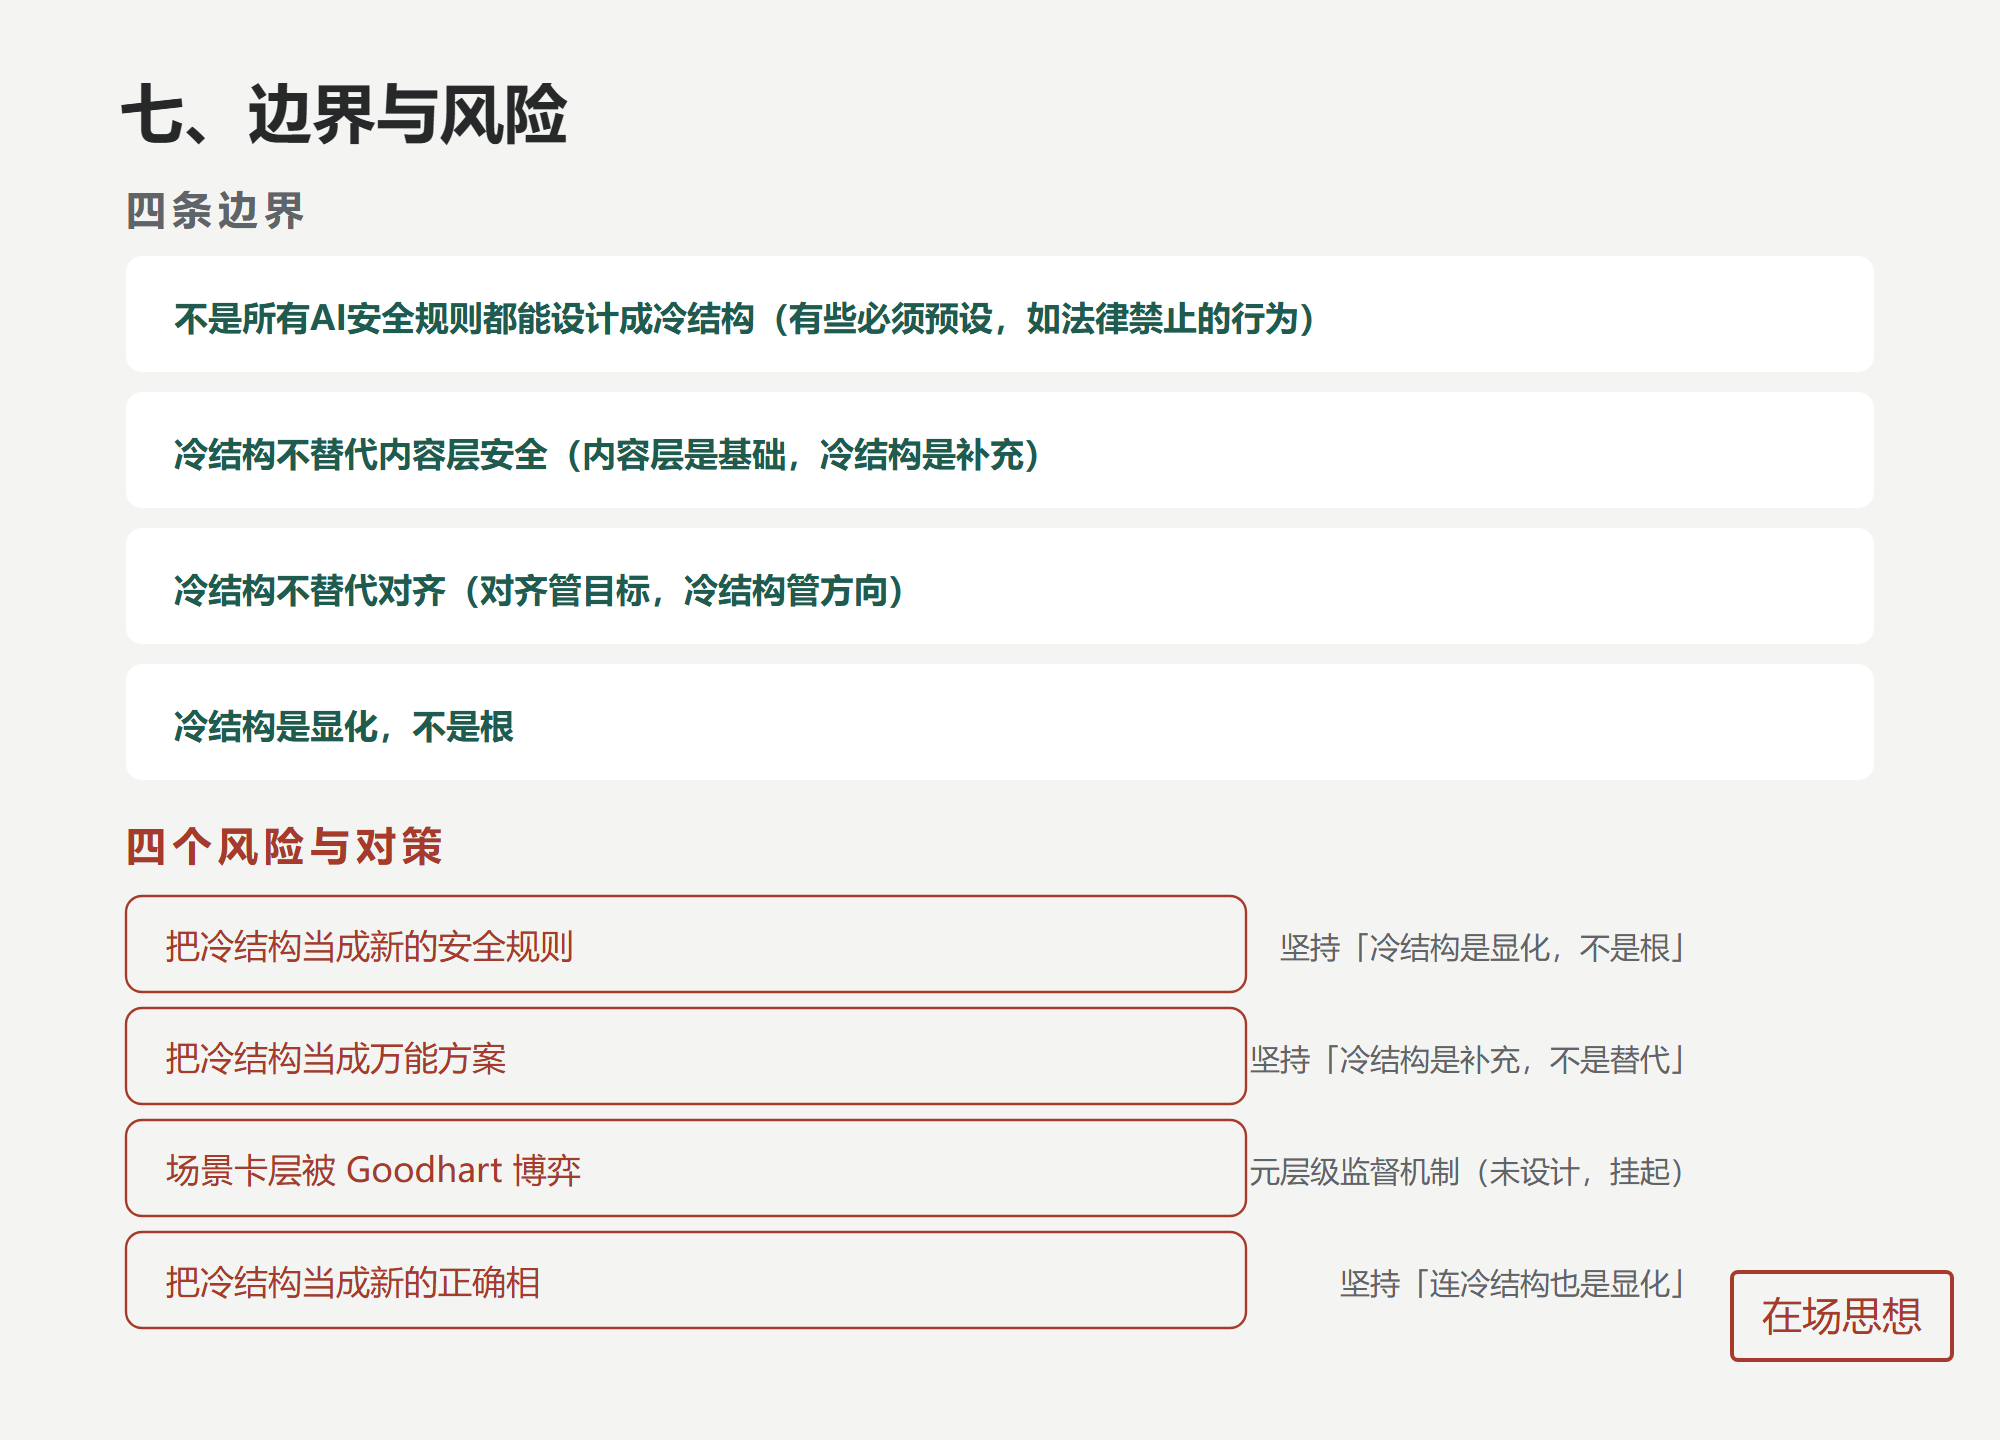Click the 四条边界 subheading
The width and height of the screenshot is (2000, 1440).
pos(215,211)
